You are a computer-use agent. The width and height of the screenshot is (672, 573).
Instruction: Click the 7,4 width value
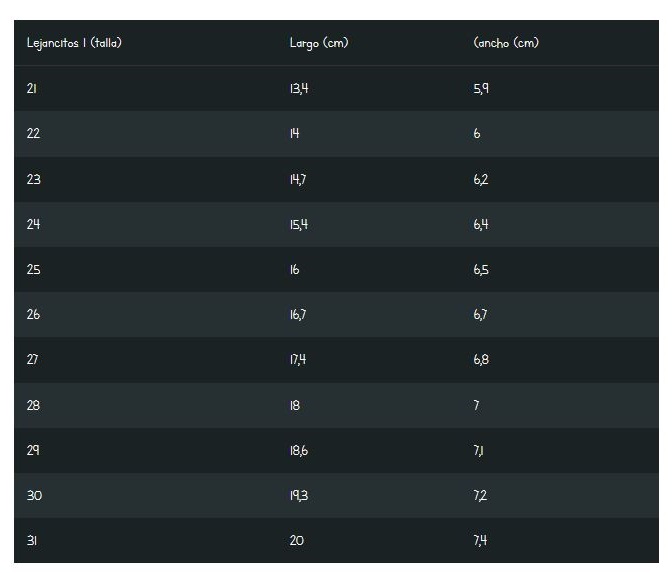(481, 541)
